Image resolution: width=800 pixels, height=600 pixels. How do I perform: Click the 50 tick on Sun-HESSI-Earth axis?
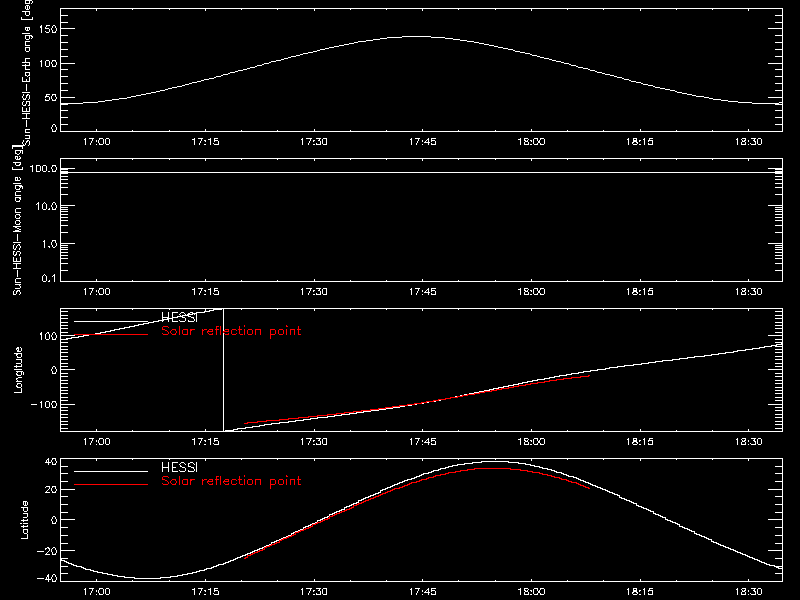pyautogui.click(x=51, y=97)
